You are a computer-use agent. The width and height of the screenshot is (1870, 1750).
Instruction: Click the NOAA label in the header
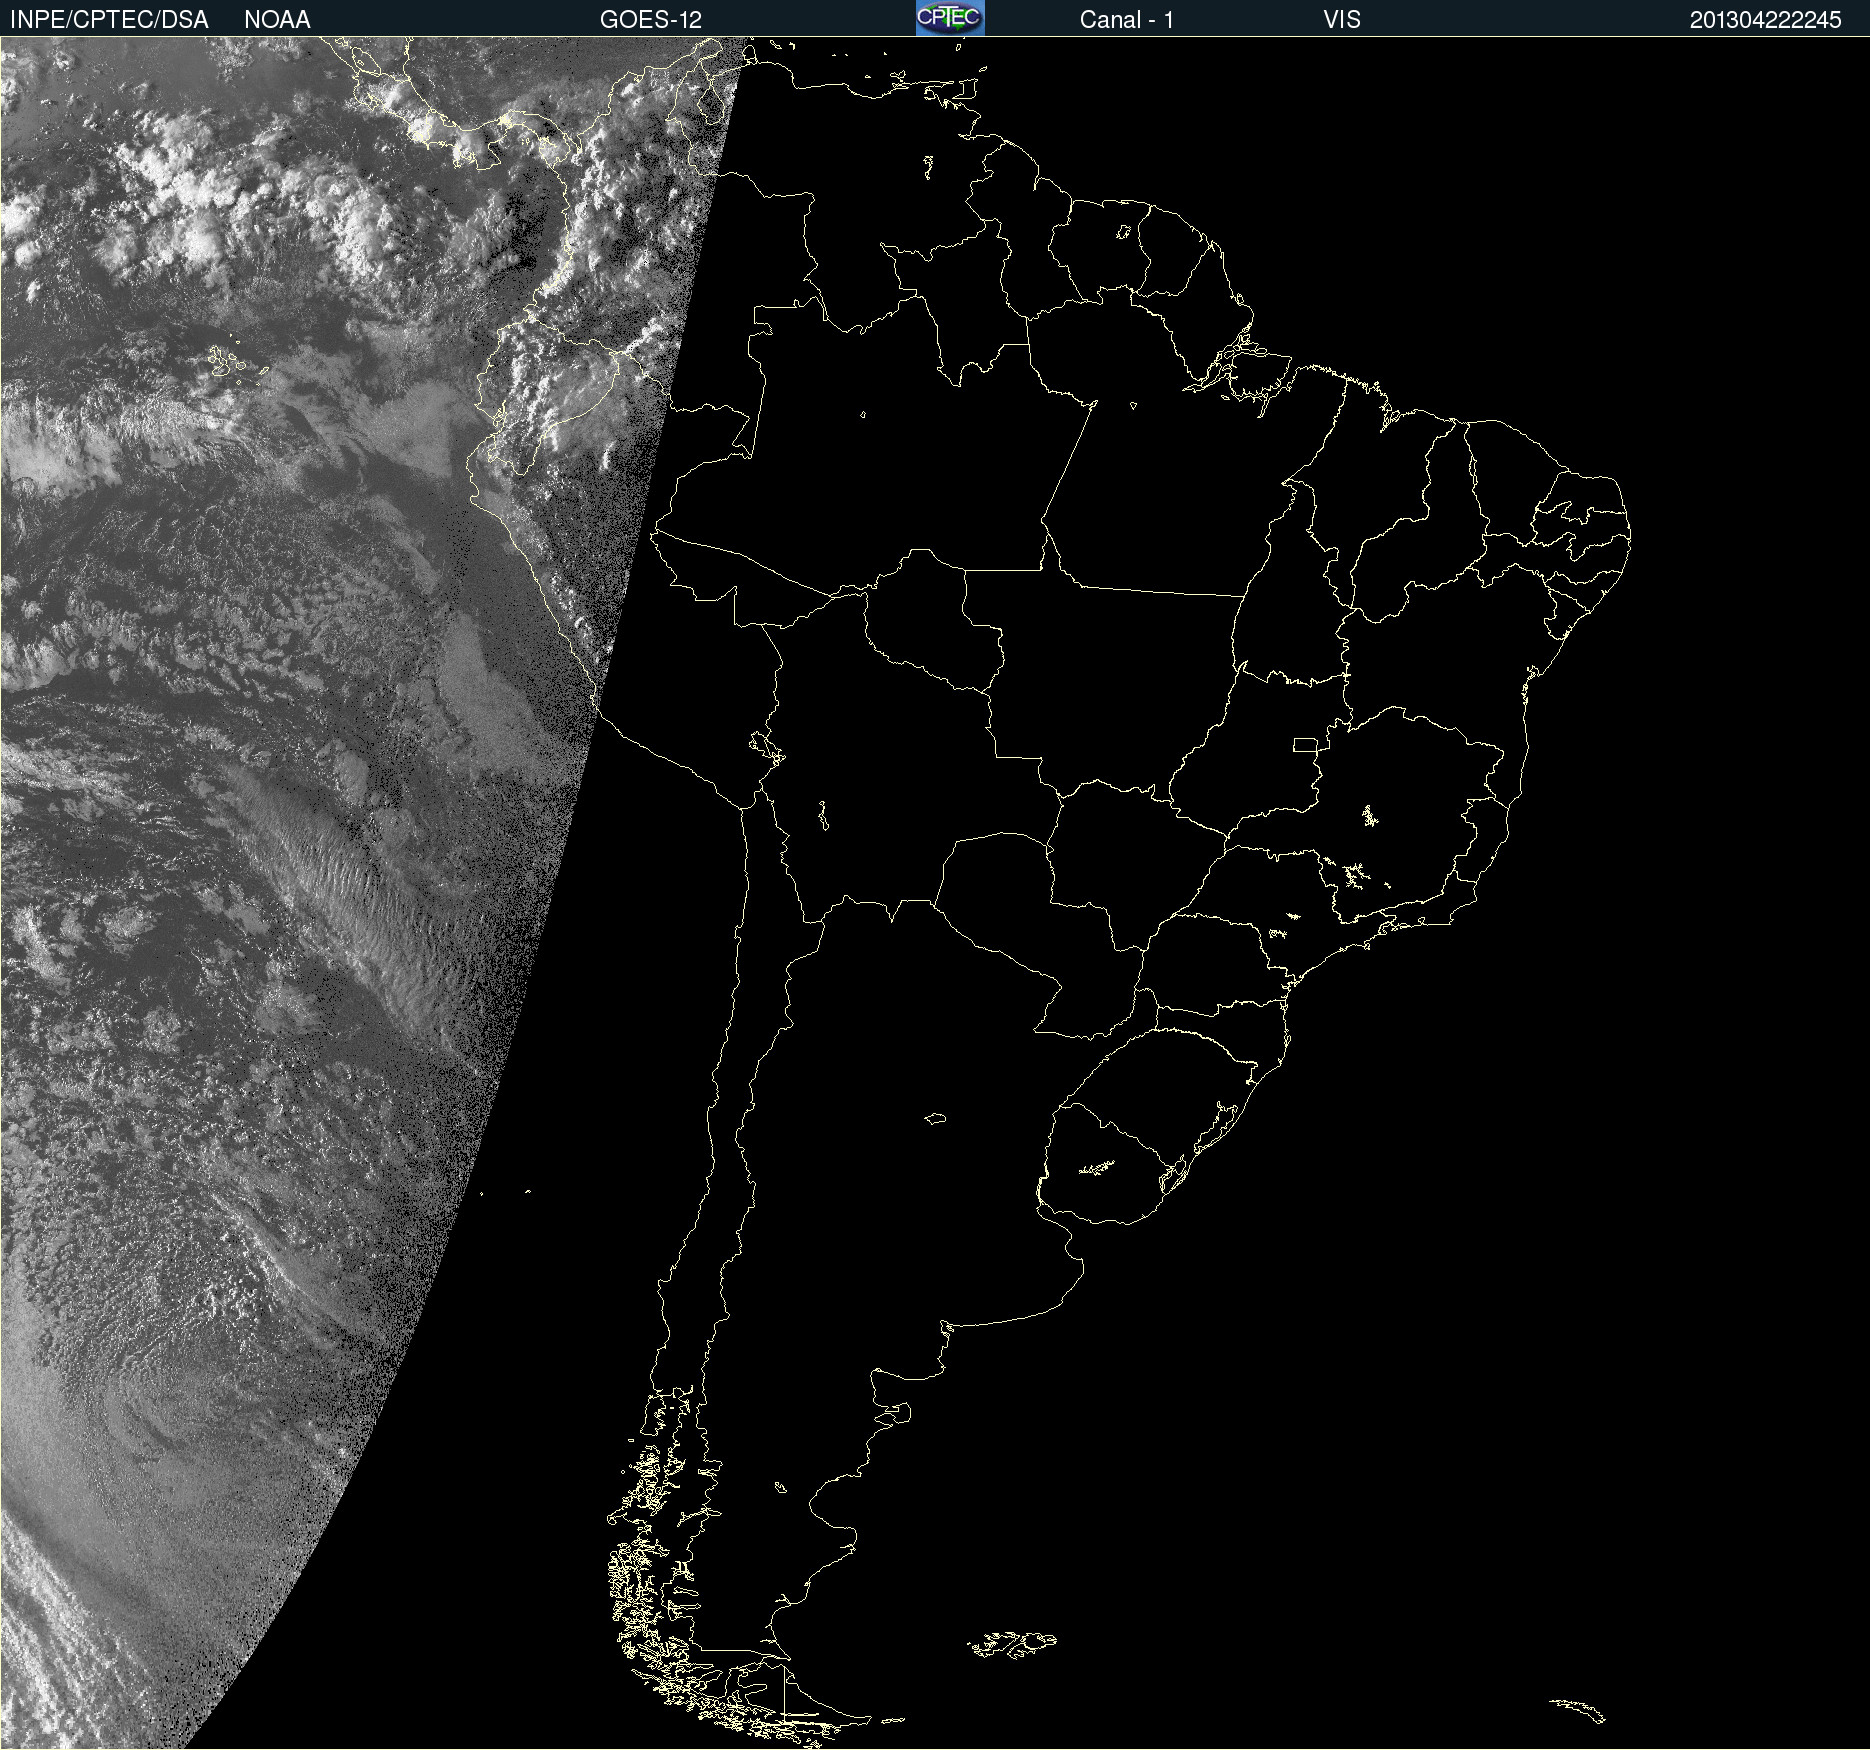(x=277, y=20)
